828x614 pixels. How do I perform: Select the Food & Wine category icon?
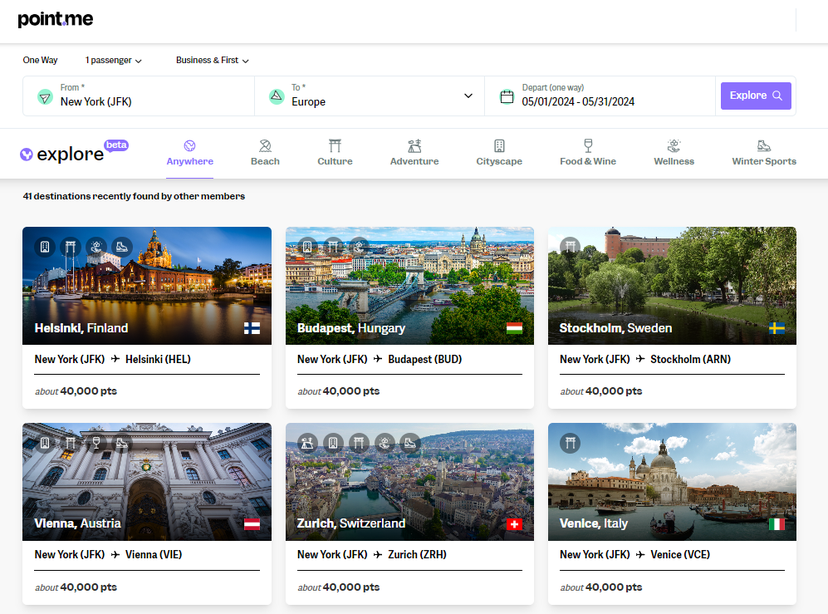point(588,146)
